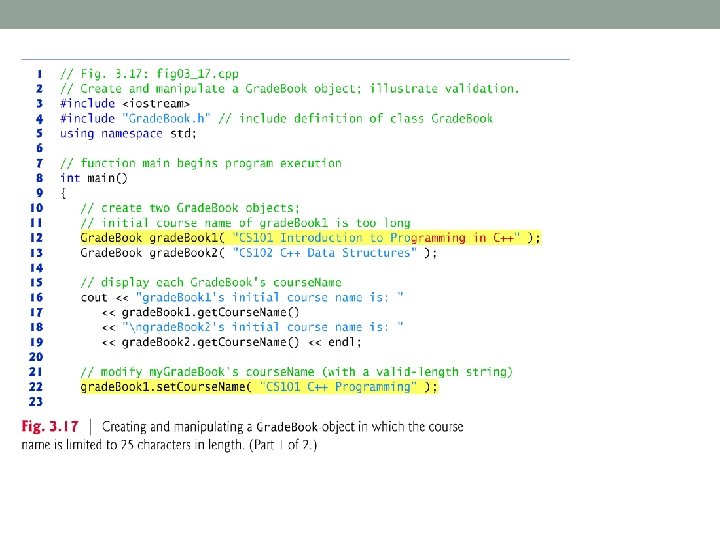Click comment "// display each GradeBook's courseName"

(x=211, y=282)
